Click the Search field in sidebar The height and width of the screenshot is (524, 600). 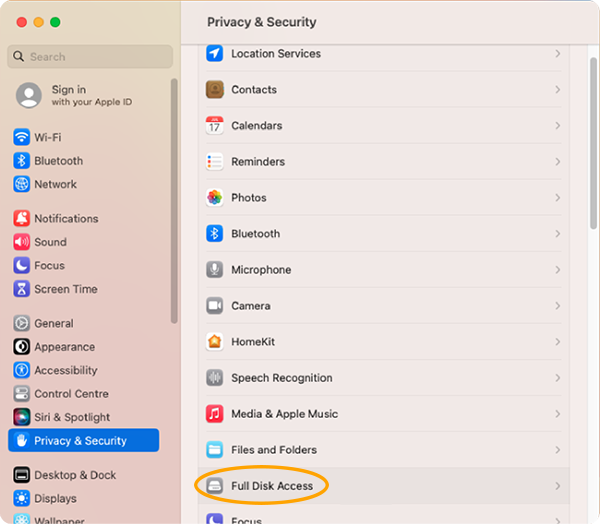pyautogui.click(x=90, y=57)
